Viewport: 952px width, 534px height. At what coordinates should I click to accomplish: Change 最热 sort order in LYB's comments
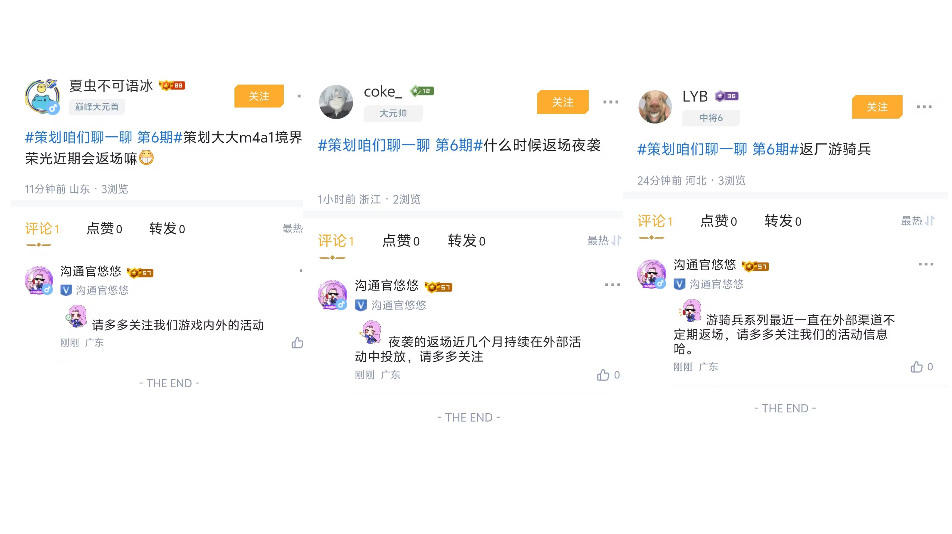click(917, 221)
